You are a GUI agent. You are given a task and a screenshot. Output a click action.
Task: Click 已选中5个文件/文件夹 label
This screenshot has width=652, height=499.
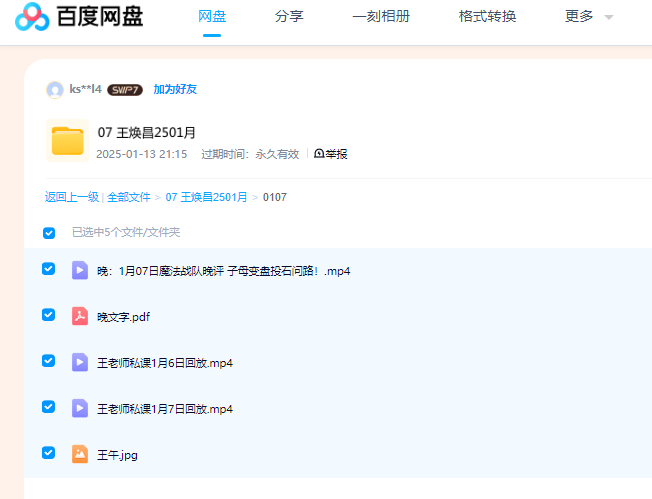click(x=126, y=232)
